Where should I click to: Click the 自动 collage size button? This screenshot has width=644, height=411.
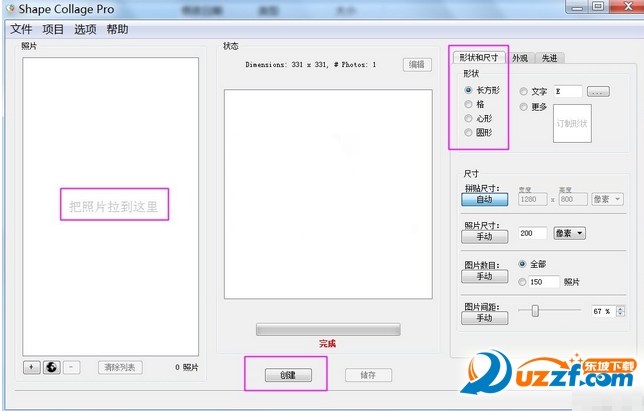click(484, 200)
